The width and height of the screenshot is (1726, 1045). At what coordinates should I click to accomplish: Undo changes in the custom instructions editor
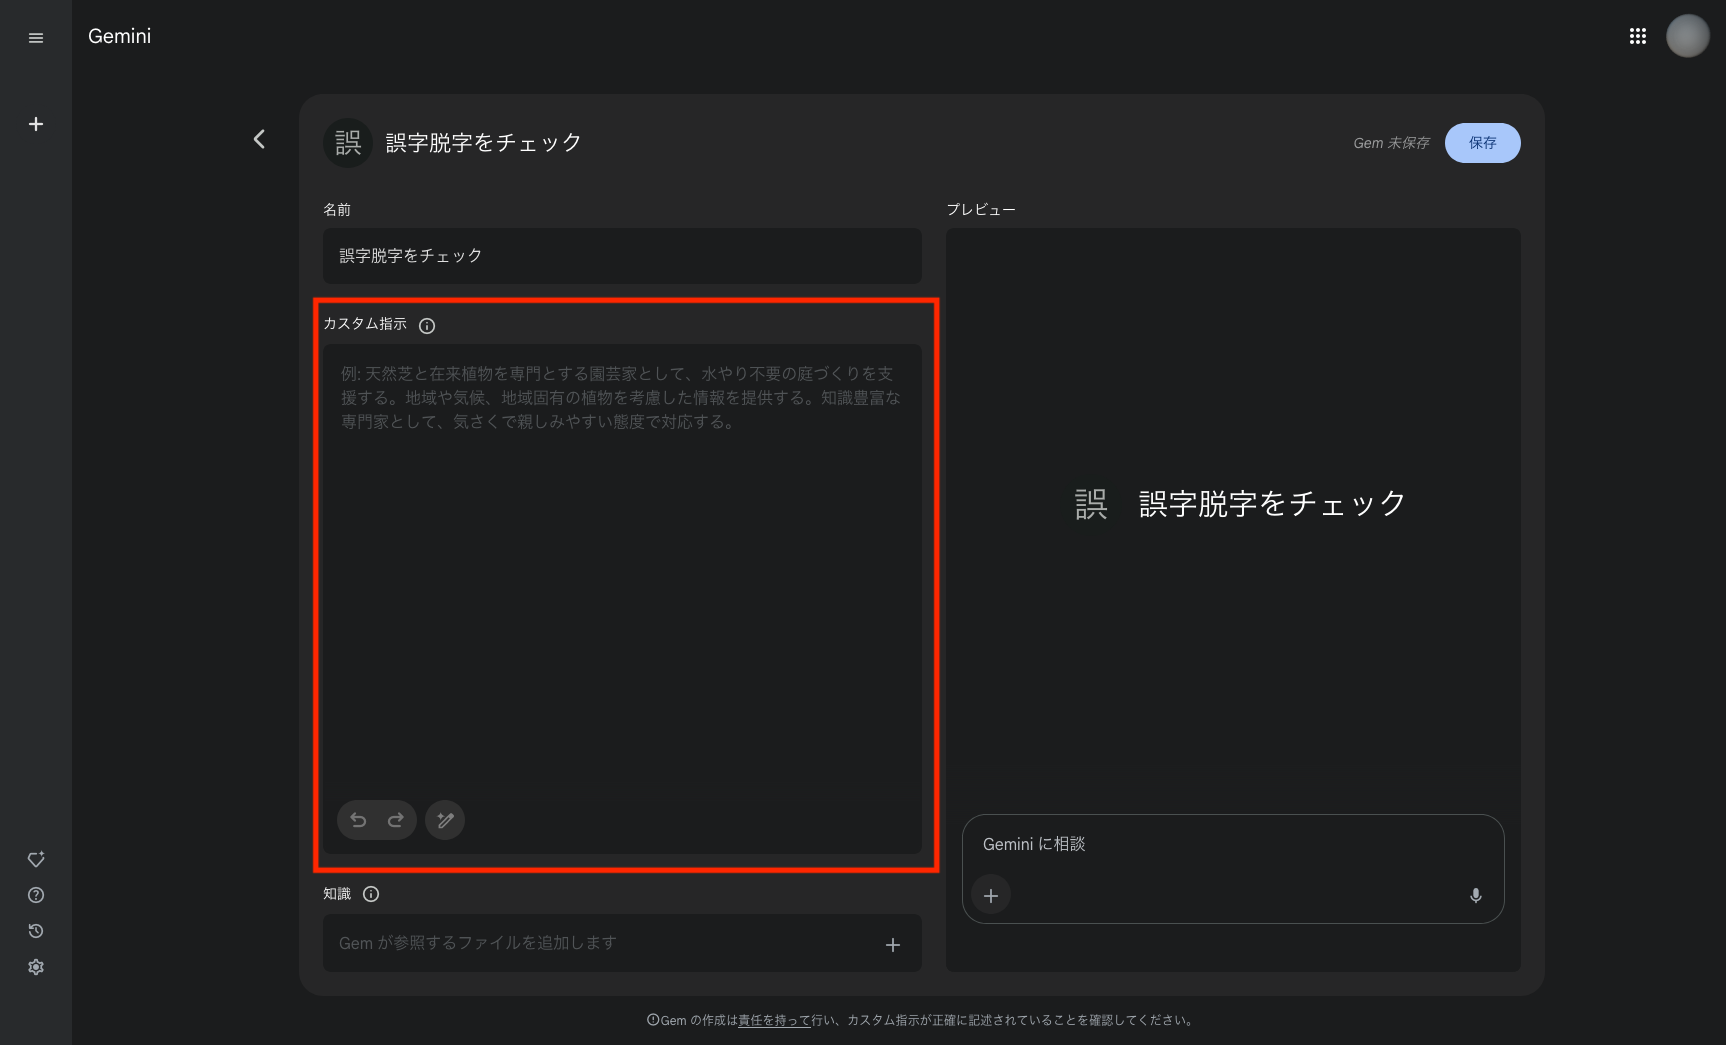(357, 820)
